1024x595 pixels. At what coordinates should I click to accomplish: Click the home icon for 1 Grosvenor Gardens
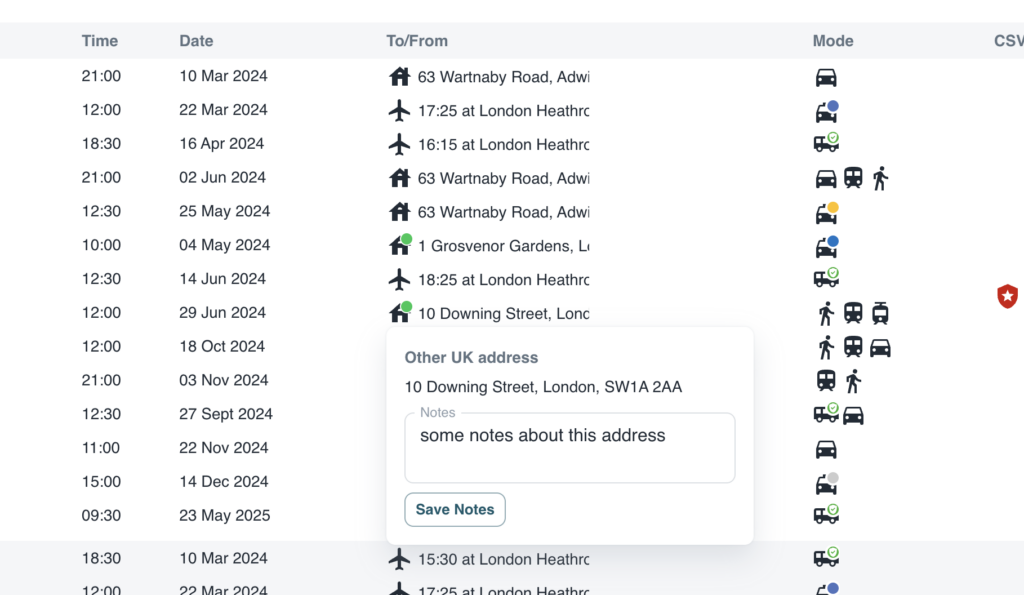(399, 245)
